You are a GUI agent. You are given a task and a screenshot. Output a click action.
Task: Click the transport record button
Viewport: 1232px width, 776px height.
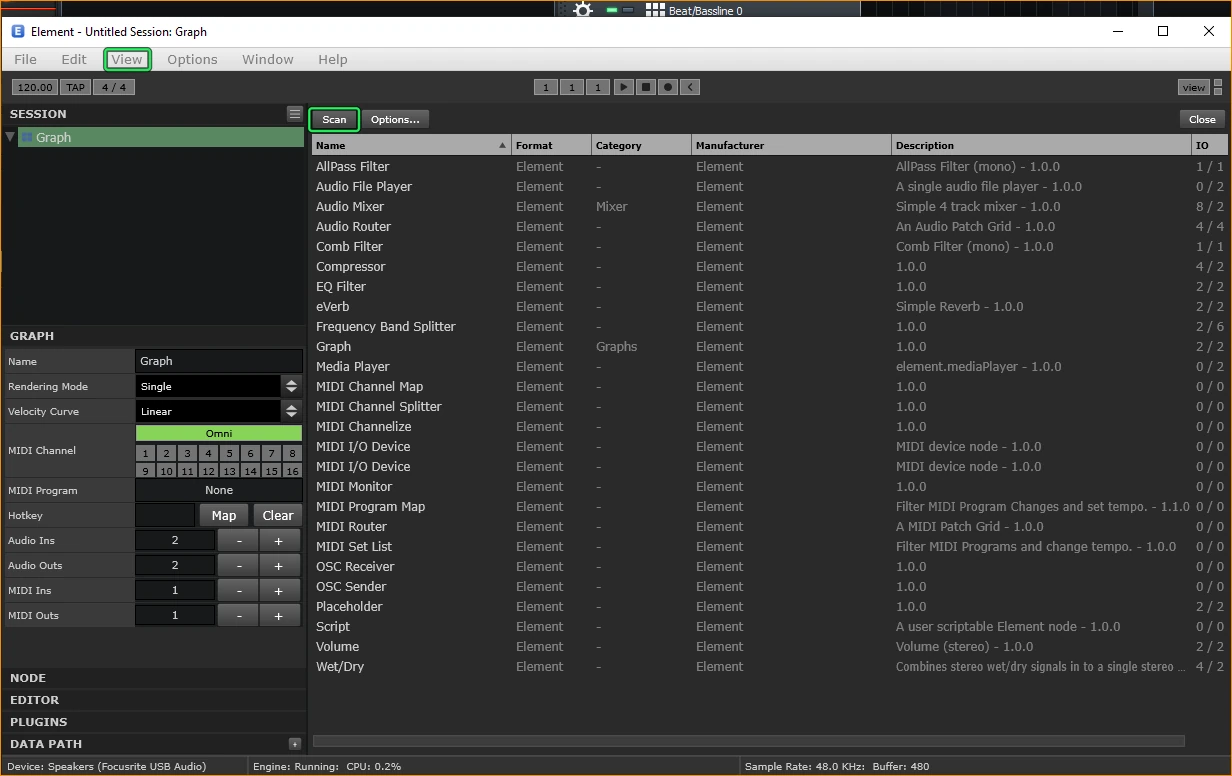point(668,87)
